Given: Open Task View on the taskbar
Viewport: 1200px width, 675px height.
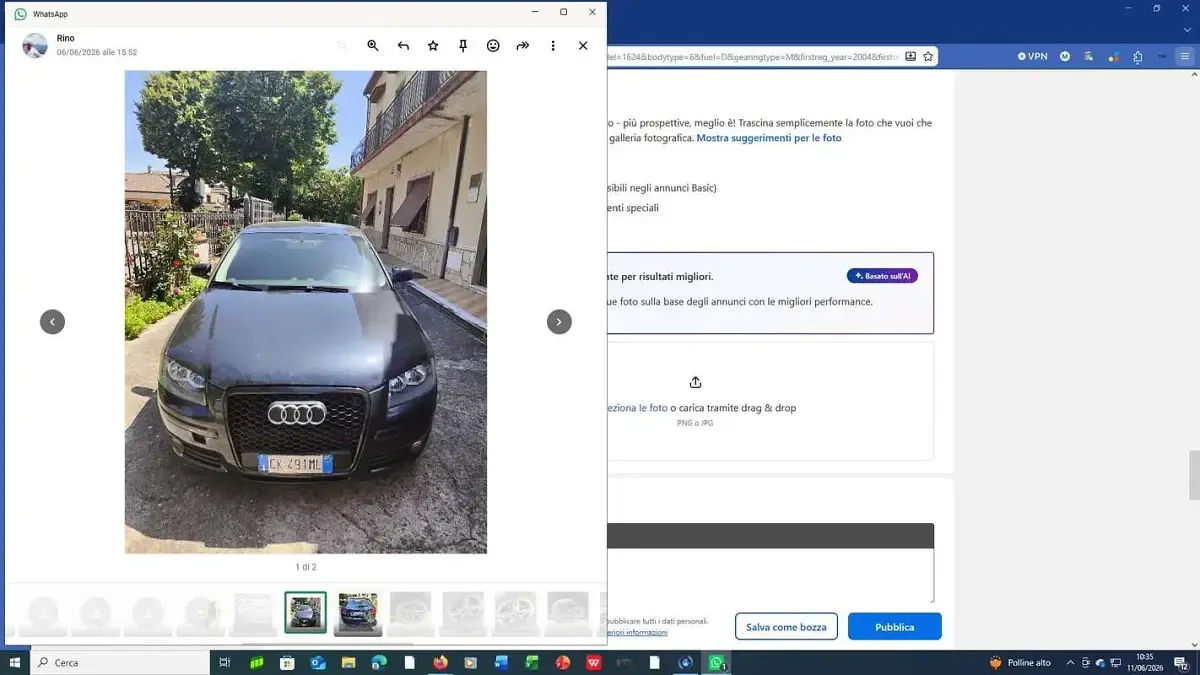Looking at the screenshot, I should click(x=225, y=662).
